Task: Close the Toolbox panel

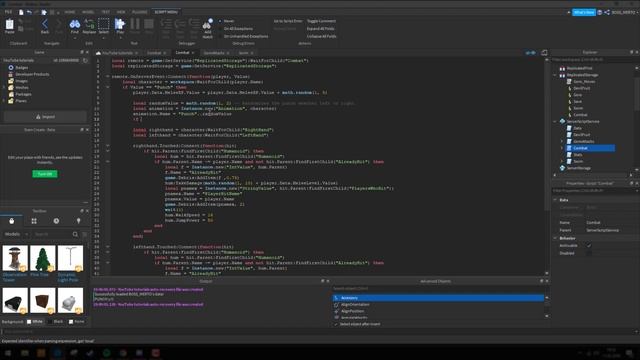Action: click(87, 211)
